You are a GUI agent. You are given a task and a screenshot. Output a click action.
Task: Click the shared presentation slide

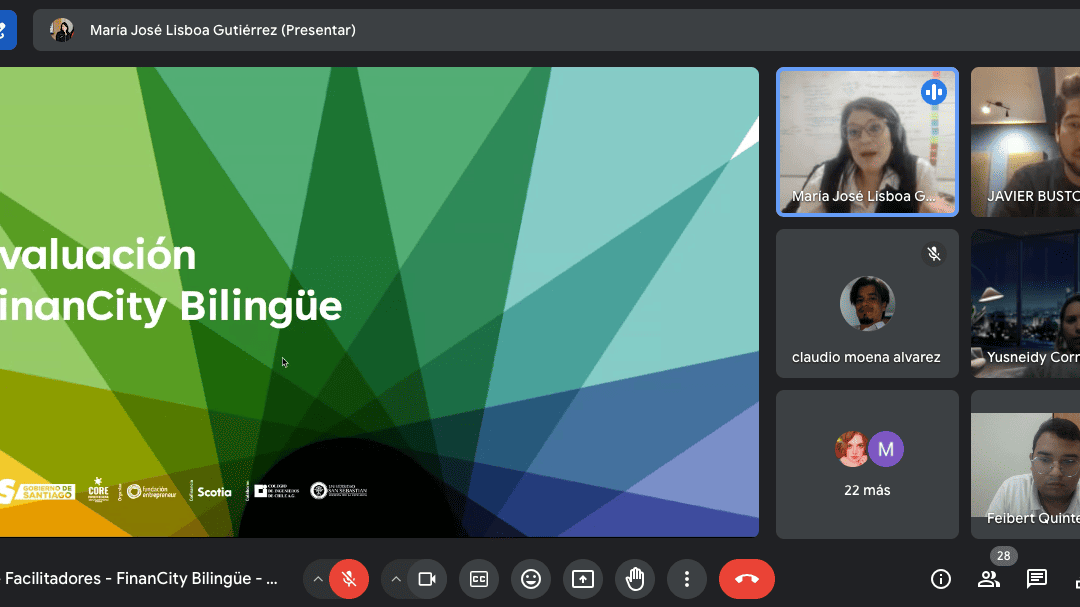[x=380, y=302]
